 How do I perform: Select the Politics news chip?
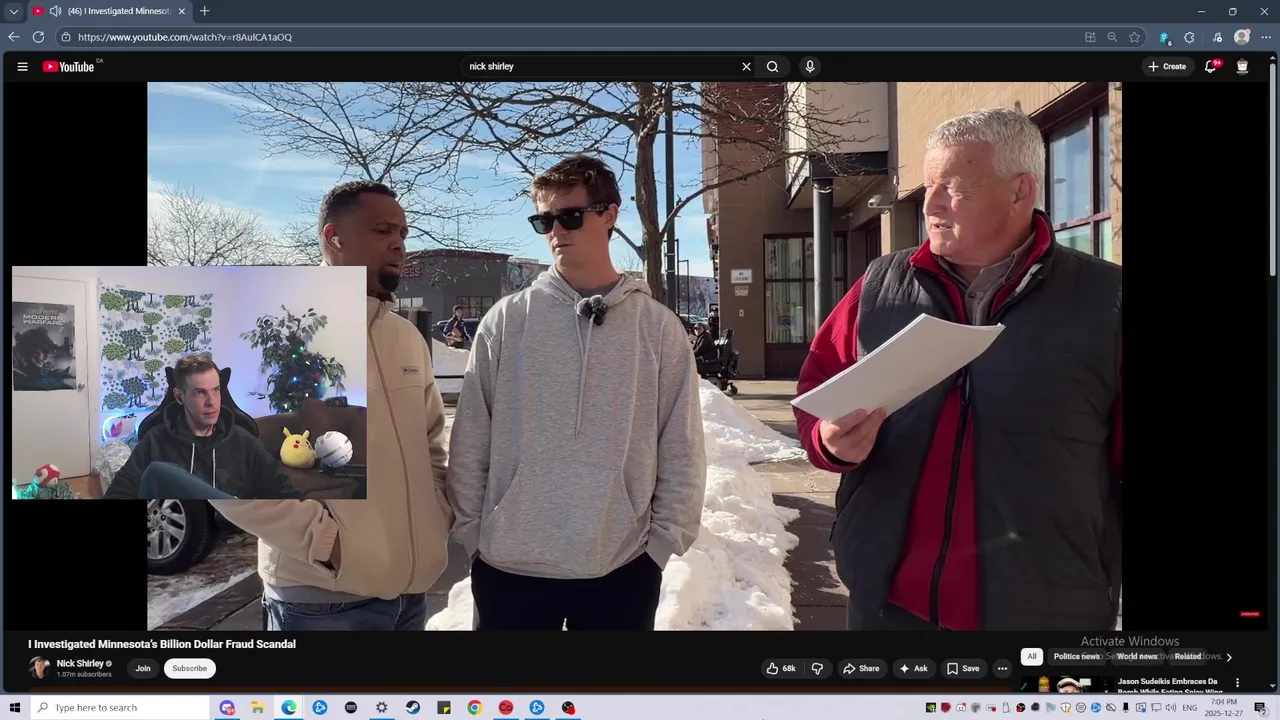(1076, 656)
